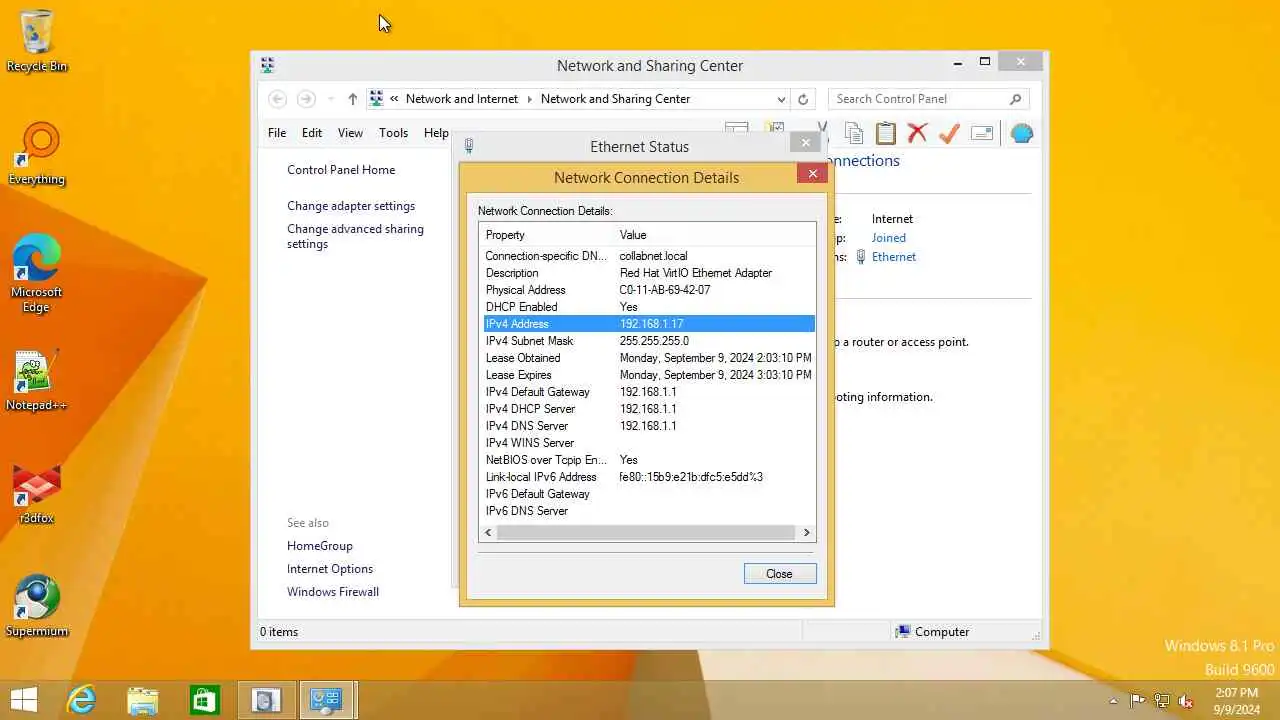The width and height of the screenshot is (1280, 720).
Task: Select the IPv4 Address row
Action: pos(649,324)
